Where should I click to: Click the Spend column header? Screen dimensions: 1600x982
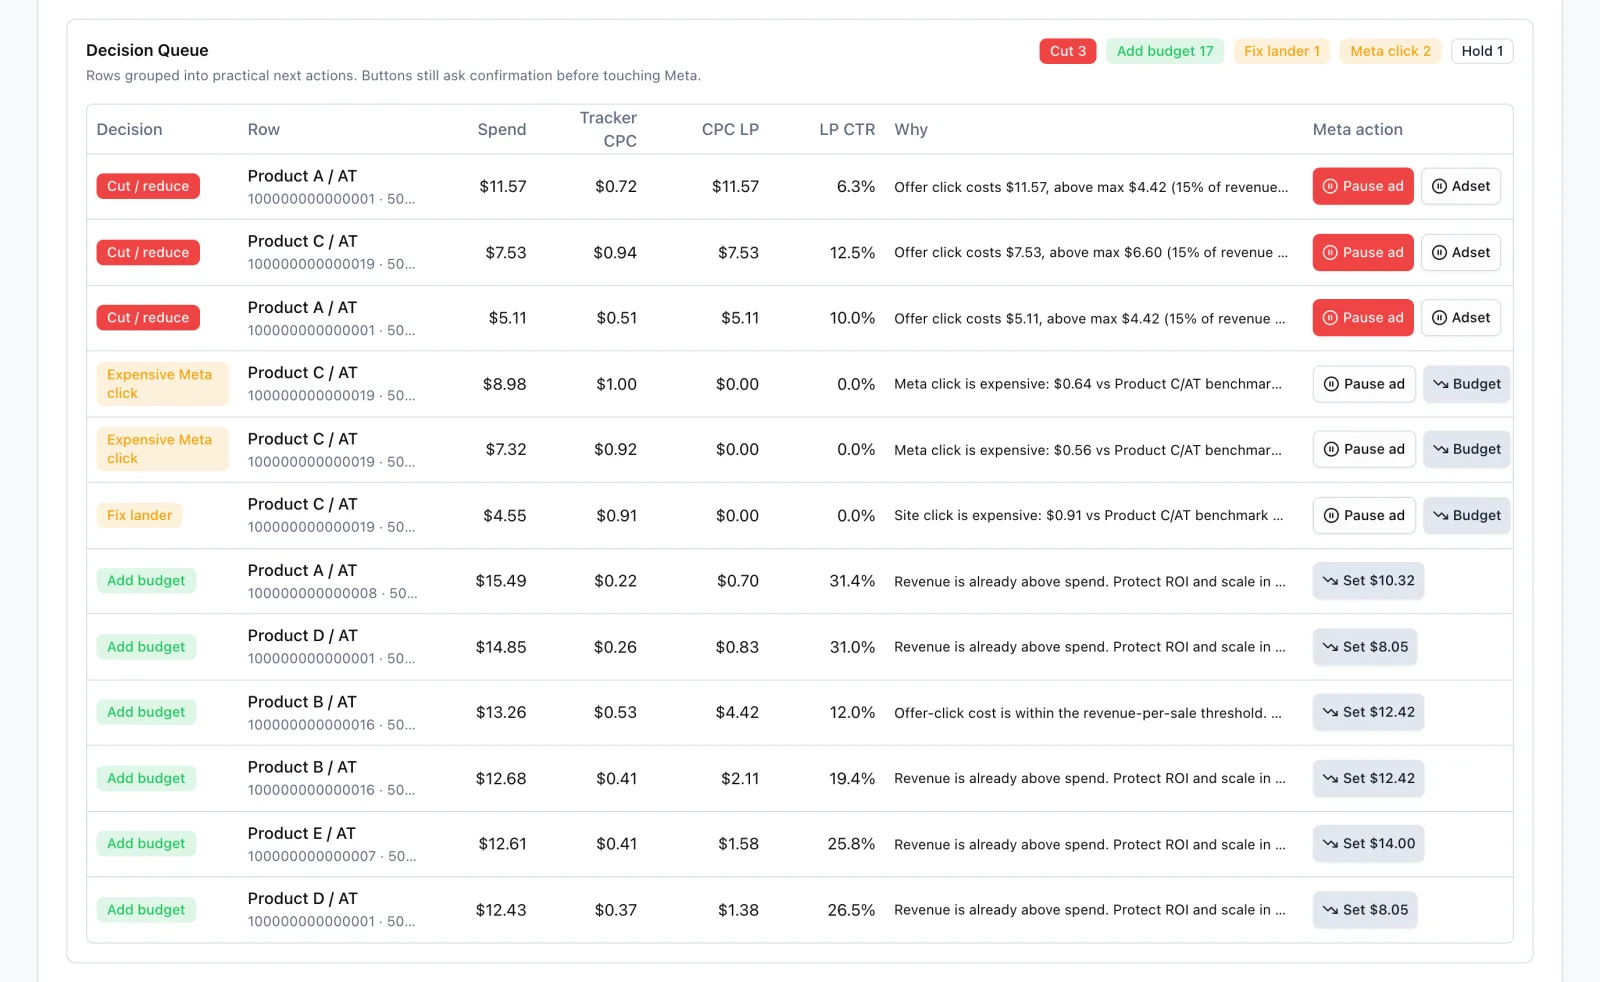[502, 130]
